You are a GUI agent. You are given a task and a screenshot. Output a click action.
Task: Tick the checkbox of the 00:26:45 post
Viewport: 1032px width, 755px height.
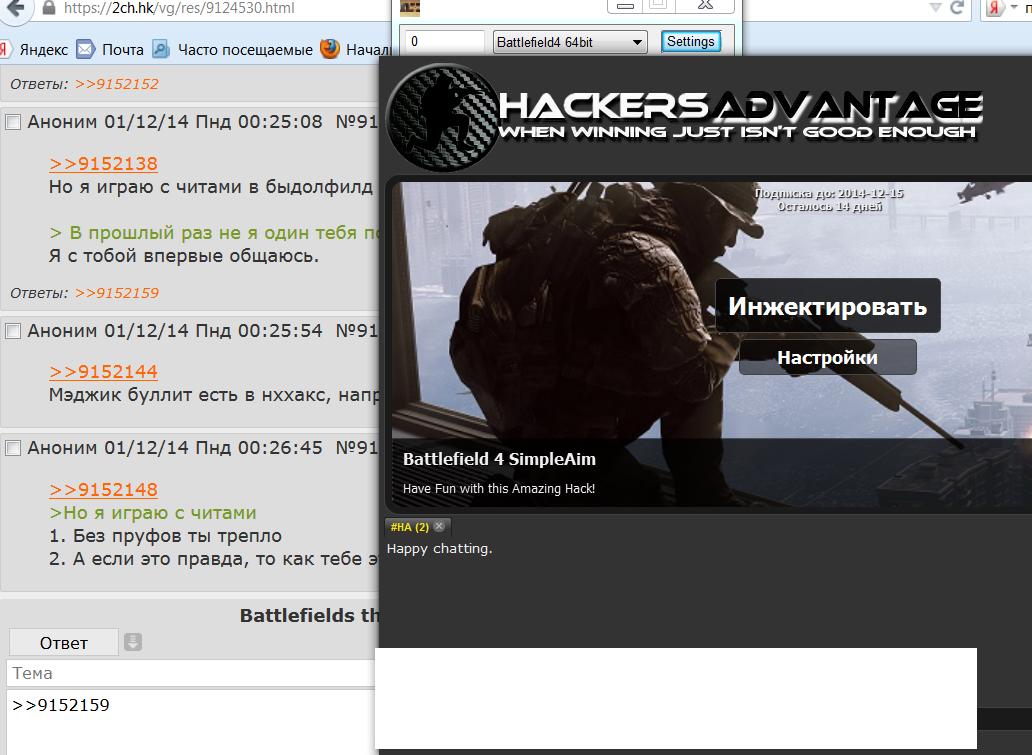(x=13, y=448)
